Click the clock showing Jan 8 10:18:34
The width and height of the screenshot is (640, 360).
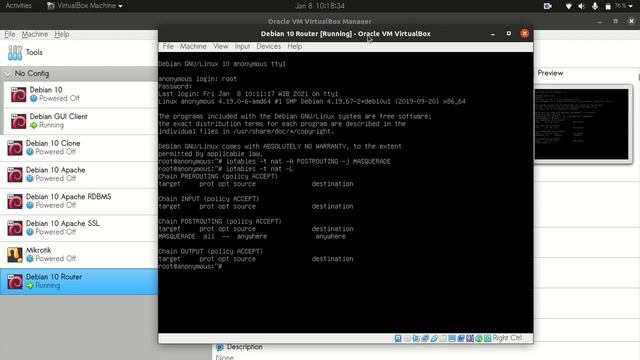click(x=320, y=6)
